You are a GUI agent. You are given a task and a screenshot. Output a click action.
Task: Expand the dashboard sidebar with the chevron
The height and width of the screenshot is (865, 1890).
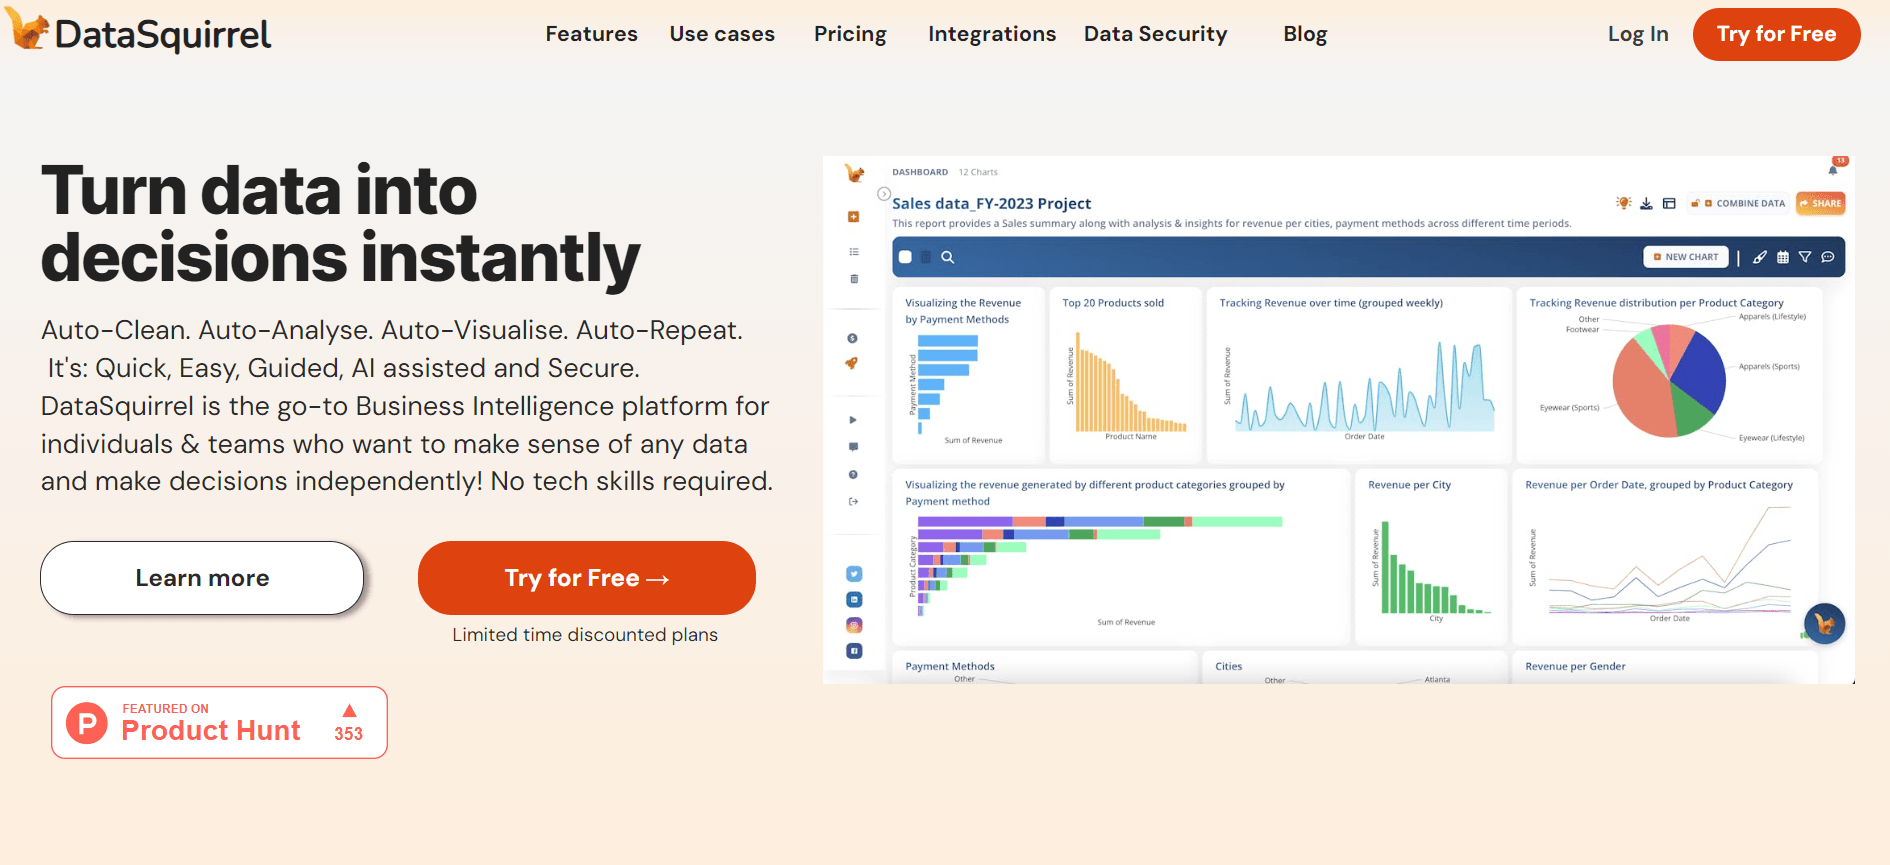click(884, 194)
